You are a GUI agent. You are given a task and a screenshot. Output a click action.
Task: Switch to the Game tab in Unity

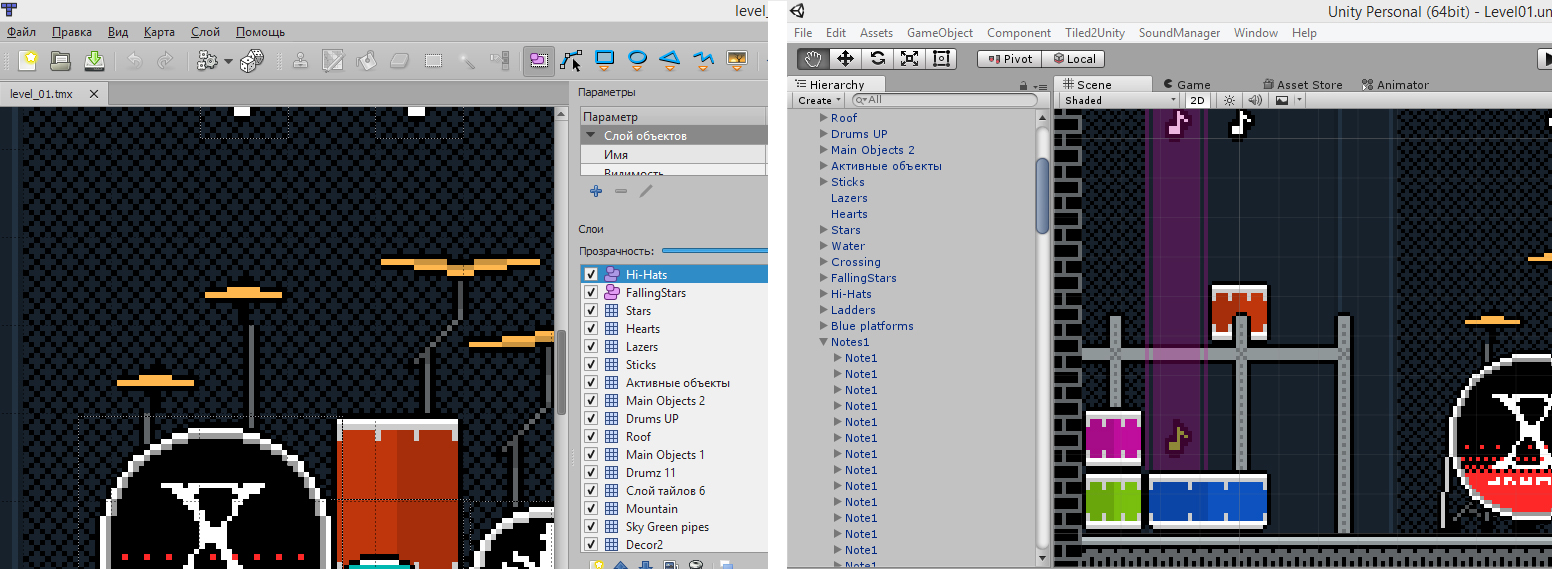(x=1185, y=85)
